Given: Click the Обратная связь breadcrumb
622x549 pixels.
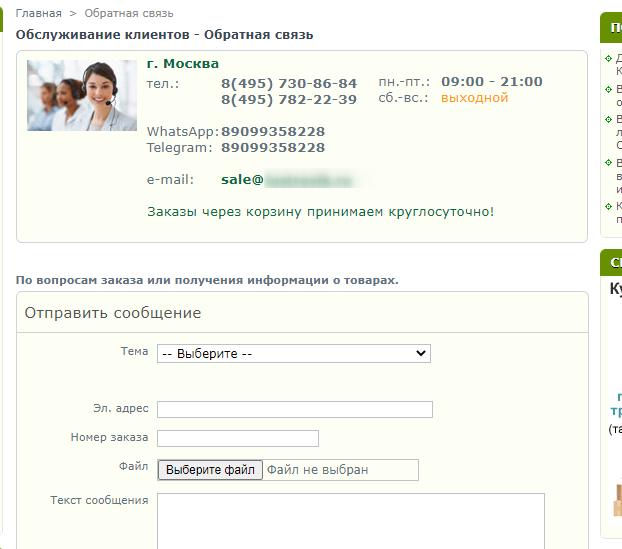Looking at the screenshot, I should (128, 13).
